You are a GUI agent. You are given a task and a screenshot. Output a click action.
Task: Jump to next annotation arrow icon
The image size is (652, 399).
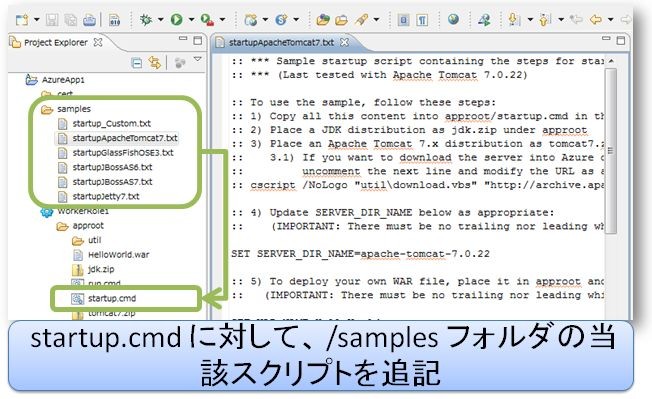pos(514,20)
